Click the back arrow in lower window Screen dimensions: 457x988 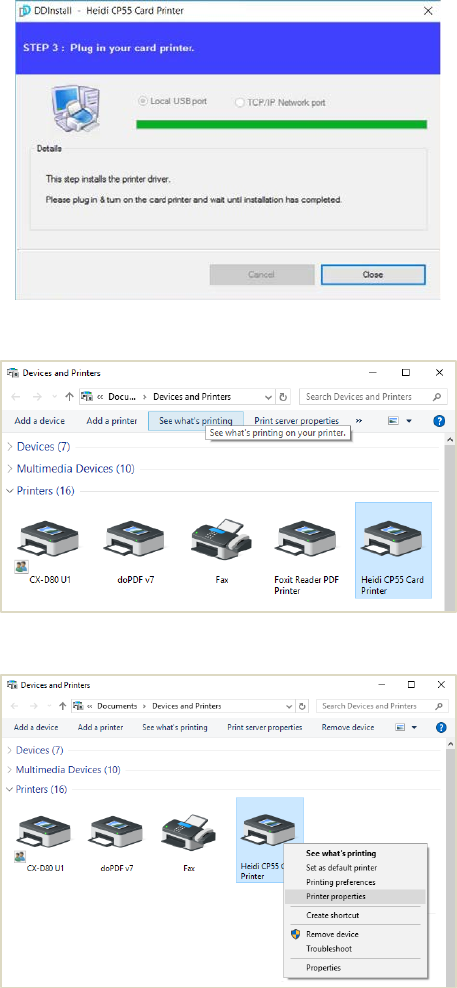16,706
